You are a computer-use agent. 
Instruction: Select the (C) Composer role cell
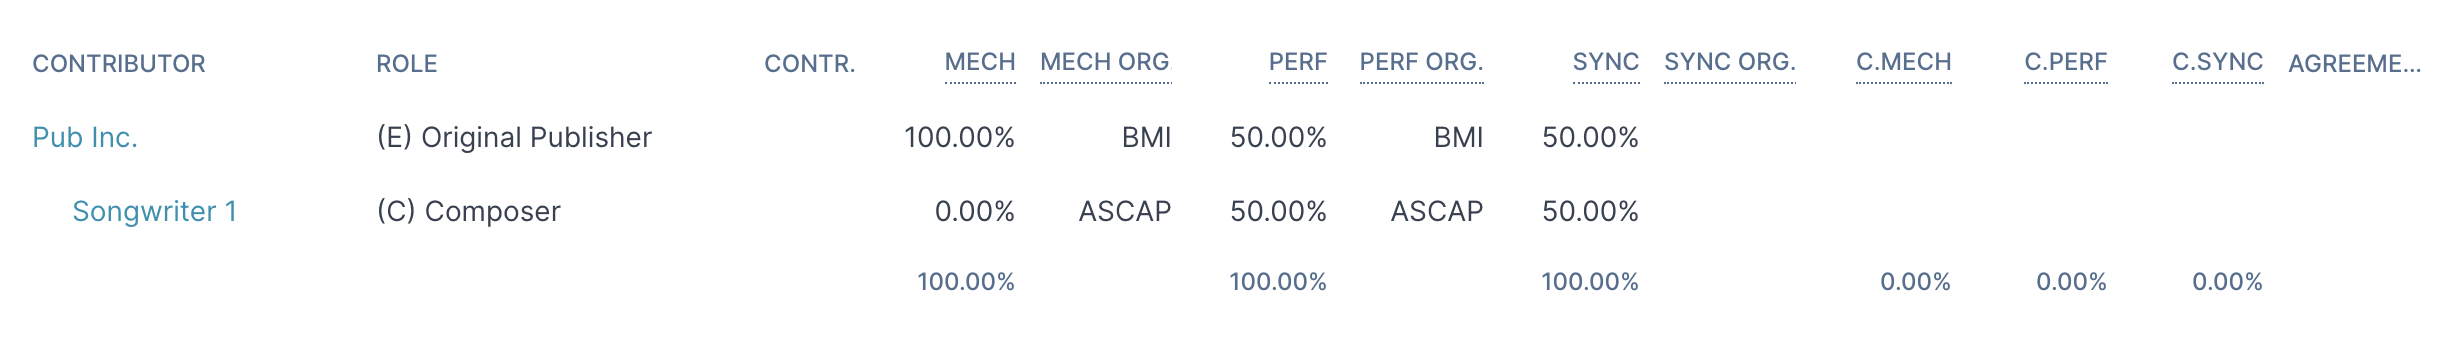(x=469, y=211)
